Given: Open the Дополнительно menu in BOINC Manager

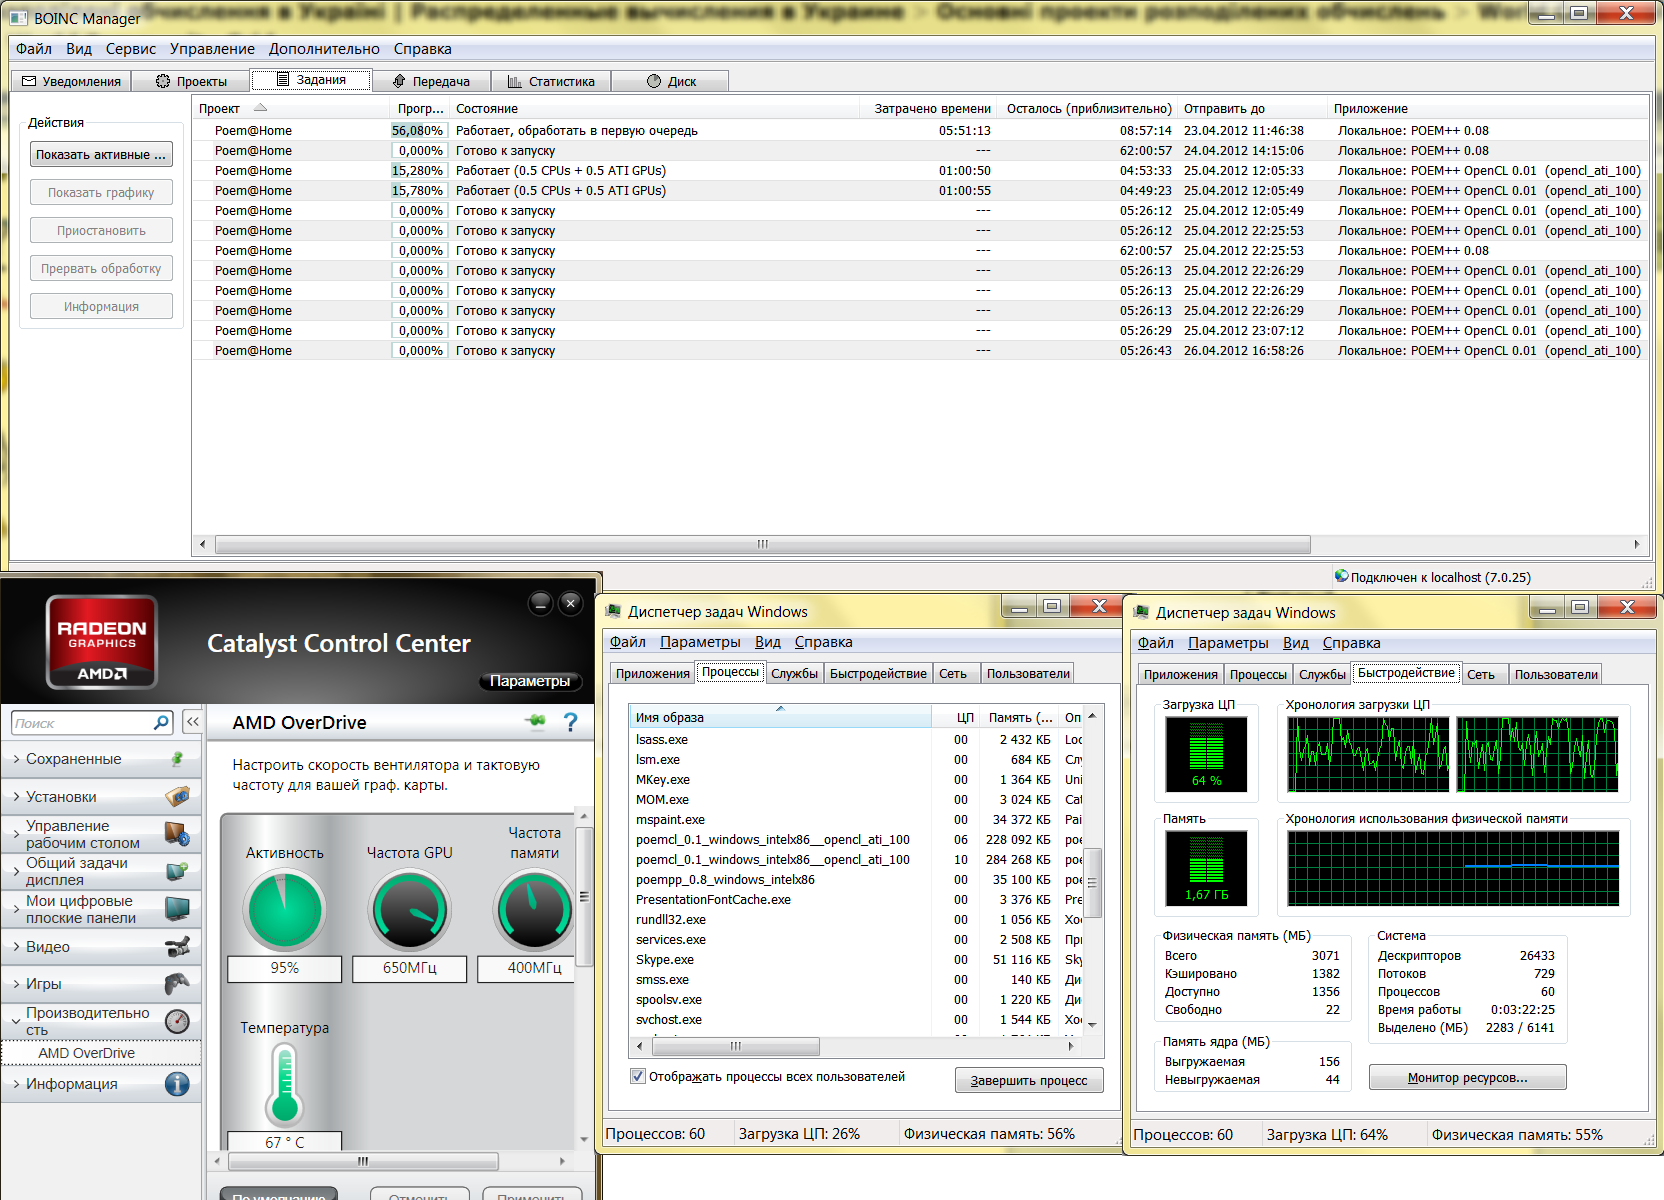Looking at the screenshot, I should click(324, 49).
